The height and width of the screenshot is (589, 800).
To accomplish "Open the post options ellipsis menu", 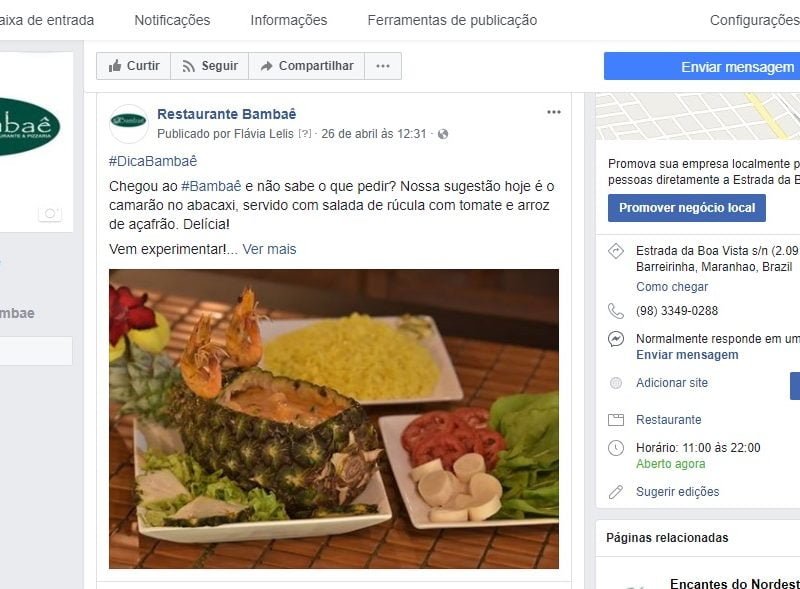I will coord(554,112).
